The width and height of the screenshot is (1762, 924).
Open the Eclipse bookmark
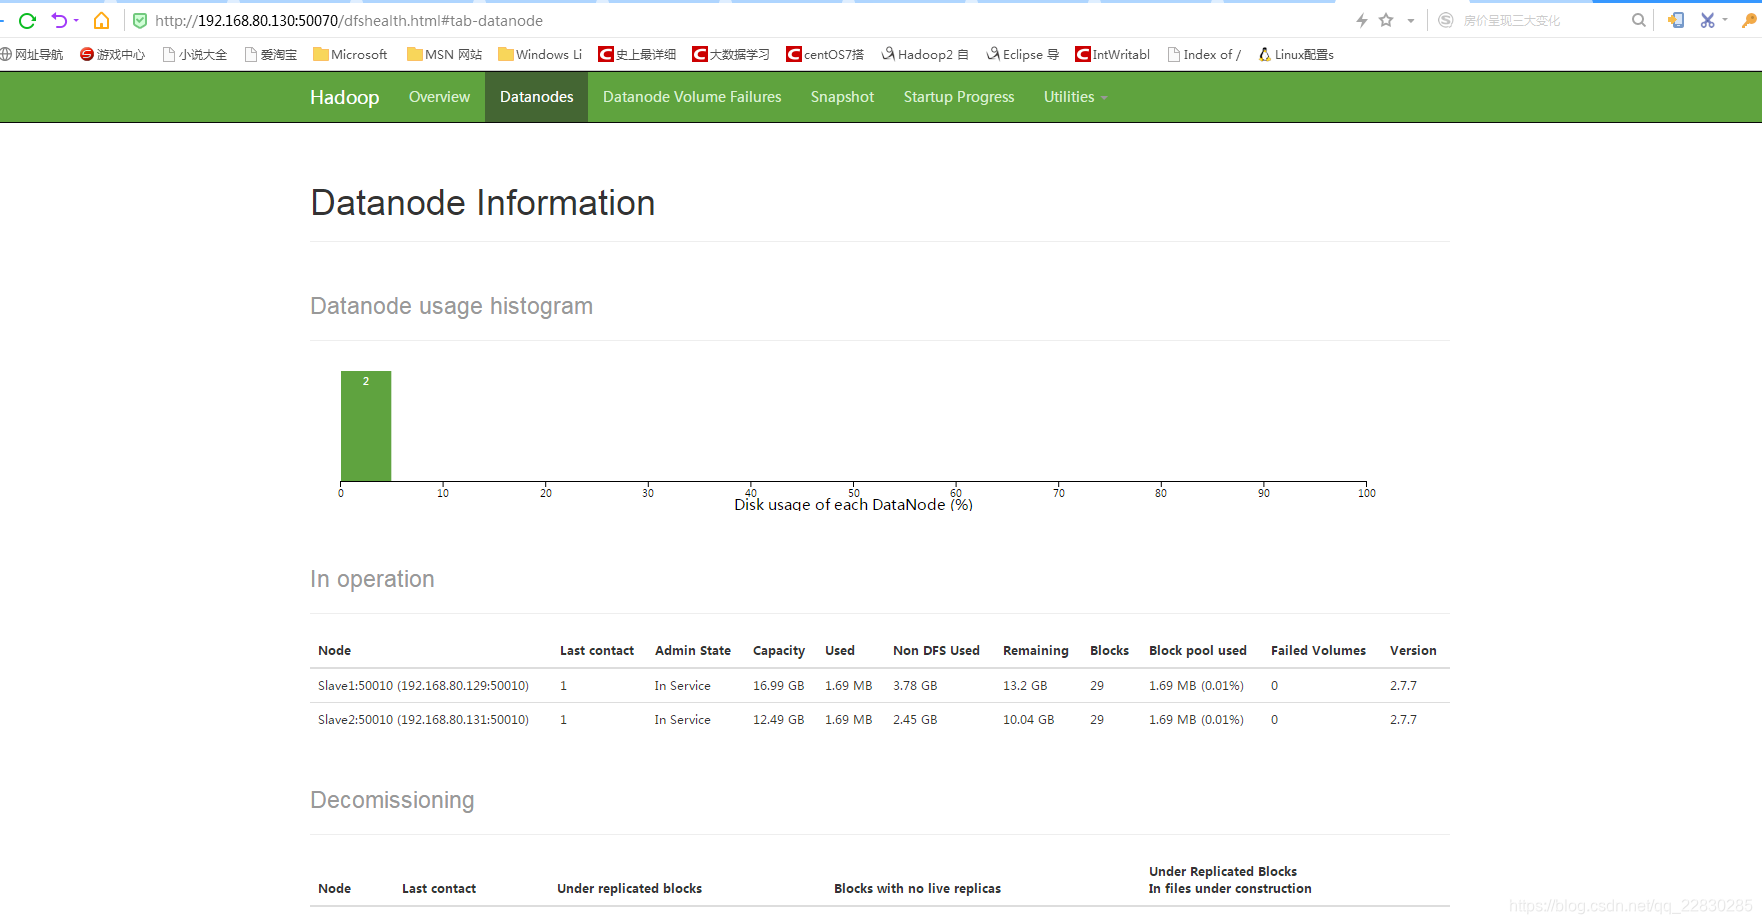coord(1022,55)
